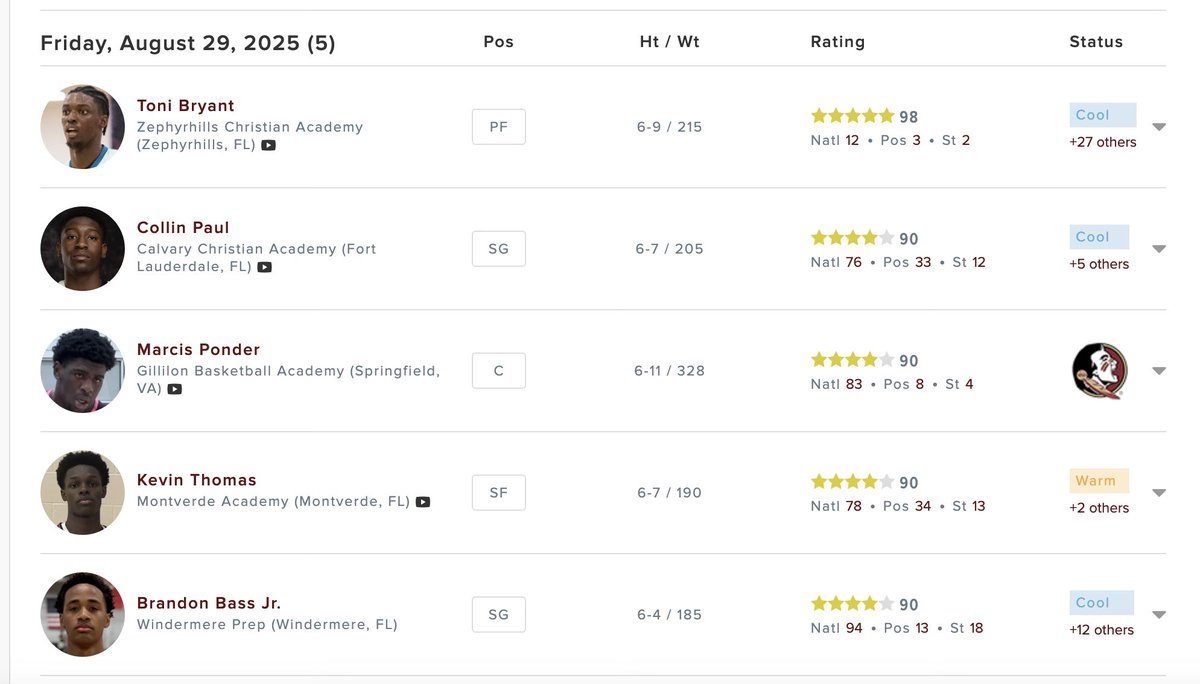The width and height of the screenshot is (1200, 684).
Task: Open Kevin Thomas player profile link
Action: point(197,480)
